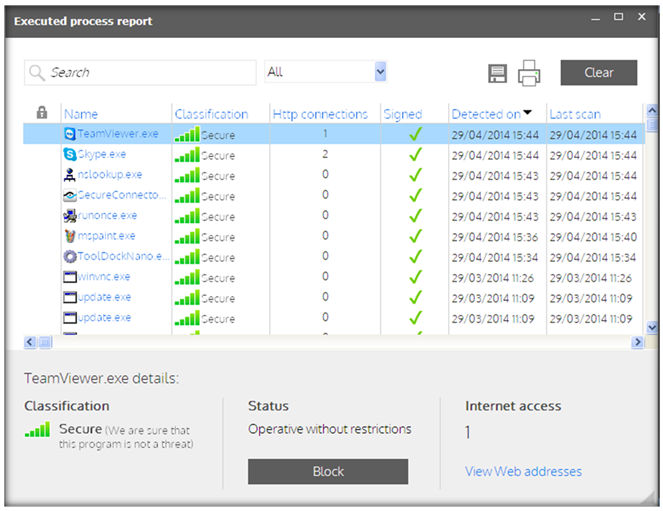Click the classification bars in the details panel
The image size is (663, 511).
point(38,429)
